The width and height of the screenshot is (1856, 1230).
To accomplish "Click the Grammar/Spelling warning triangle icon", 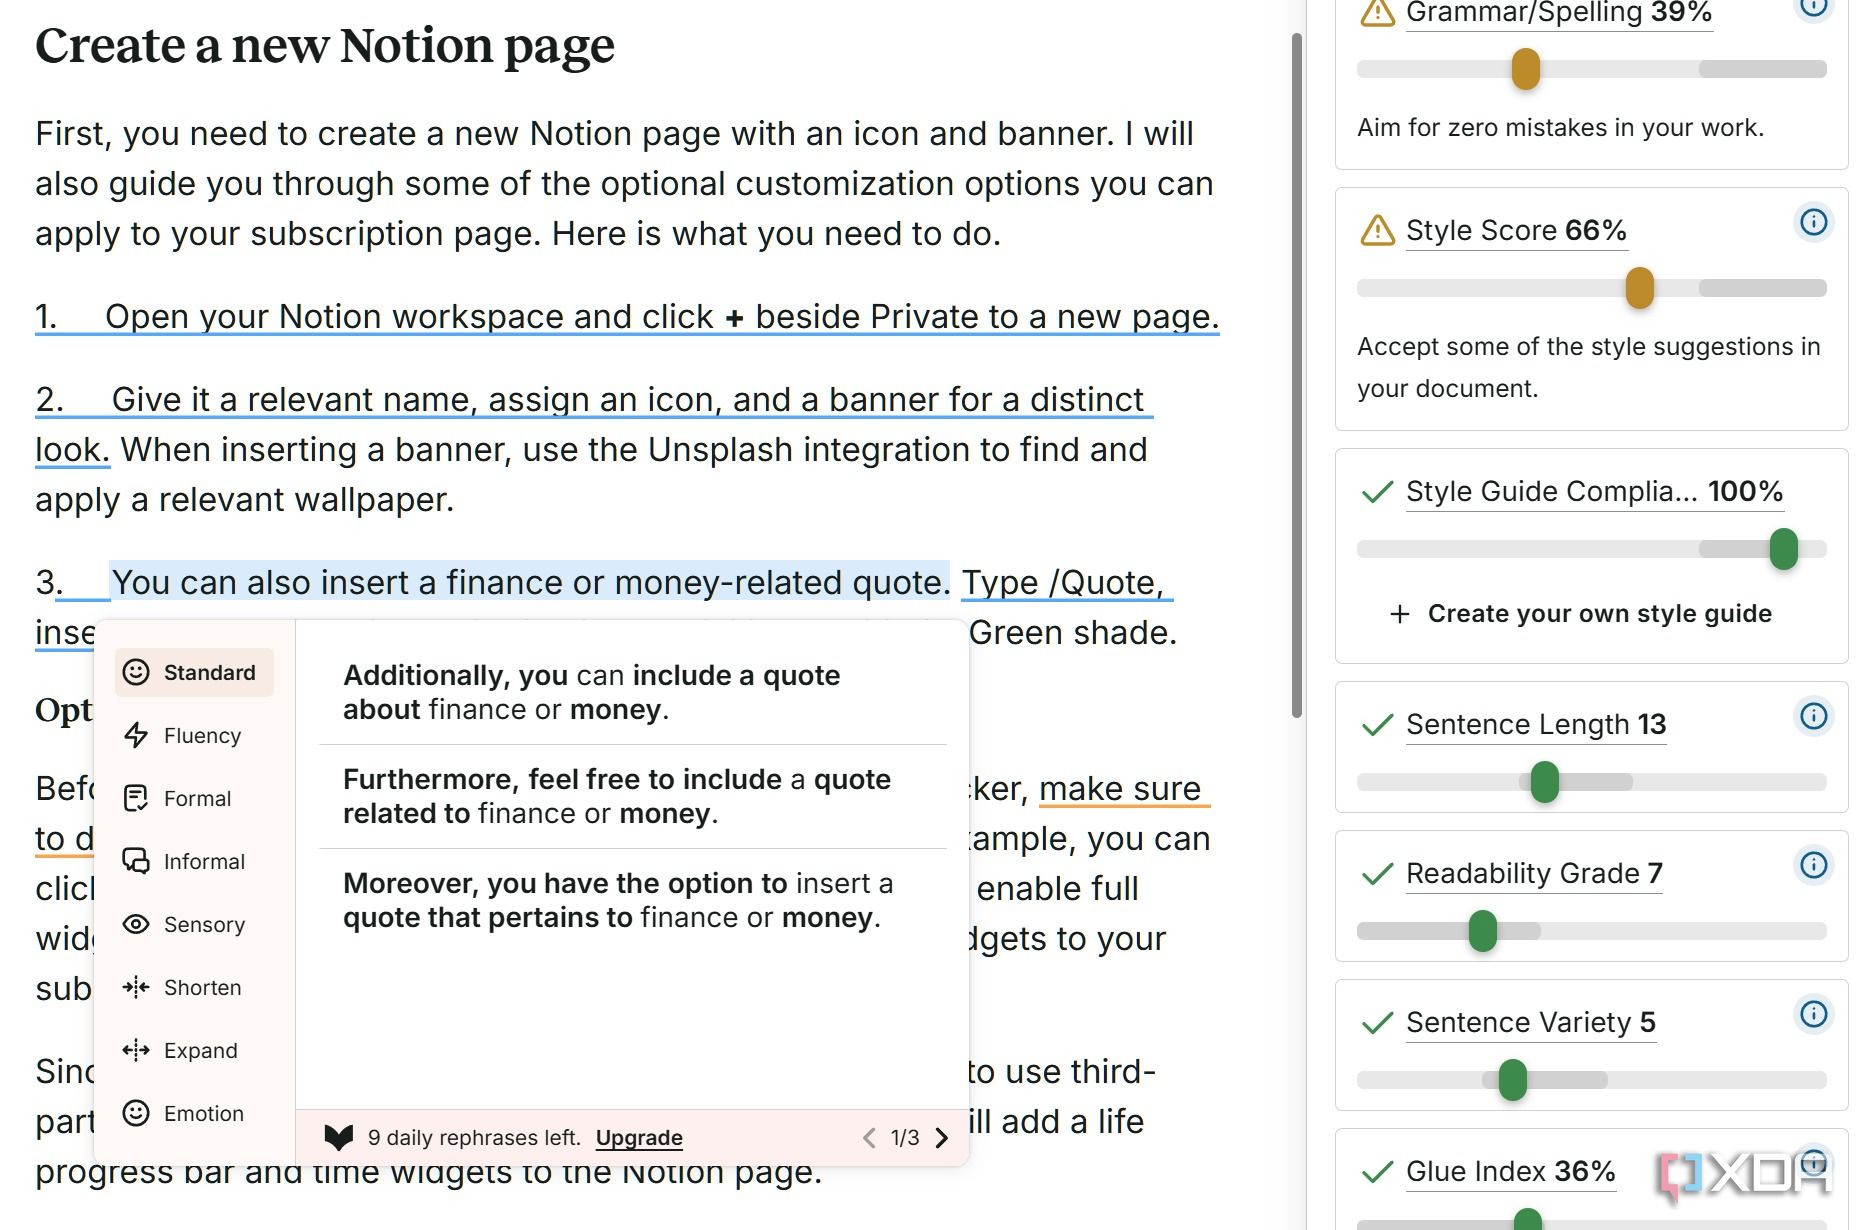I will [1377, 13].
